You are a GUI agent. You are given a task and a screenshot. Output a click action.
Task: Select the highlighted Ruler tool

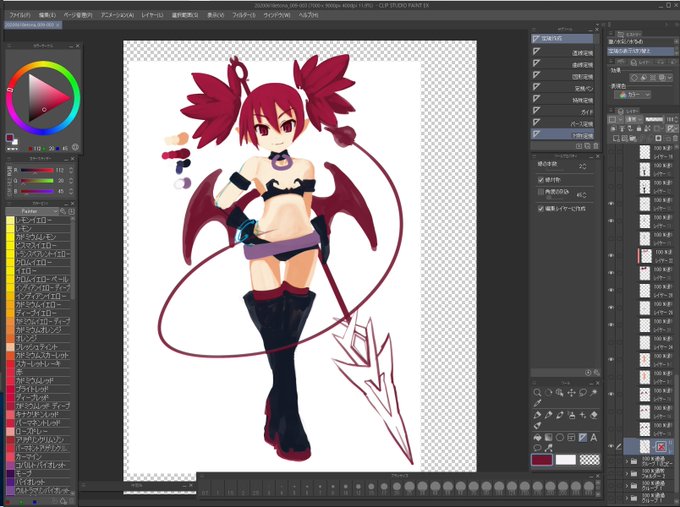coord(582,438)
